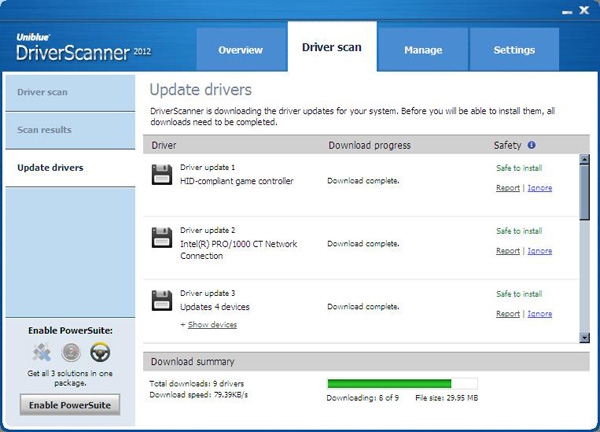The width and height of the screenshot is (600, 432).
Task: Click Report link for HID-compliant game controller
Action: pyautogui.click(x=508, y=188)
